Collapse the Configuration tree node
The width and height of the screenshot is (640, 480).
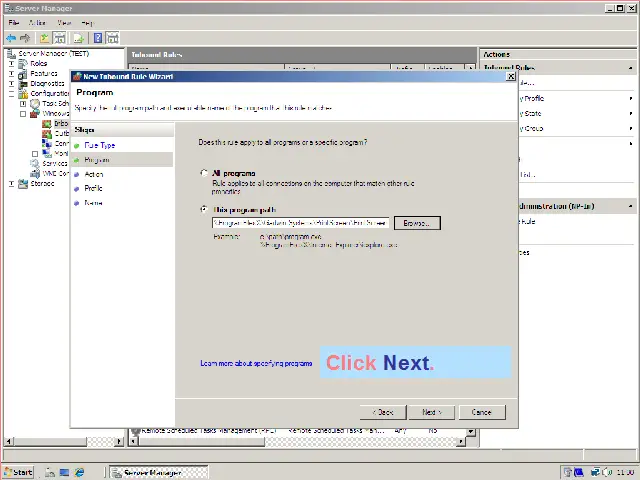(x=12, y=93)
